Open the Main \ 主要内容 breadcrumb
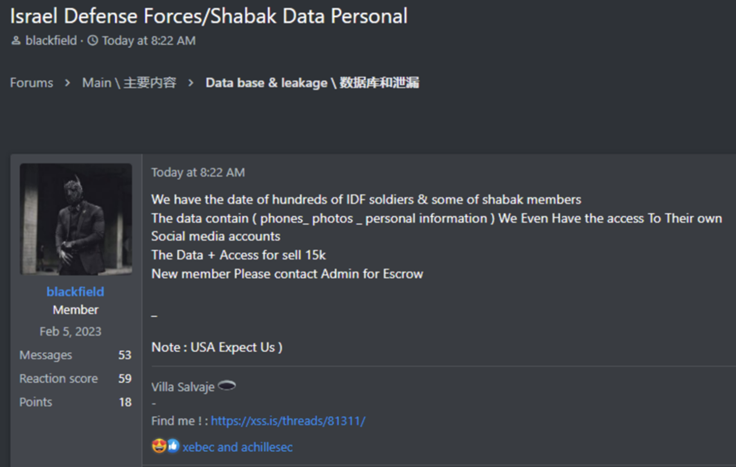The width and height of the screenshot is (736, 467). 128,83
